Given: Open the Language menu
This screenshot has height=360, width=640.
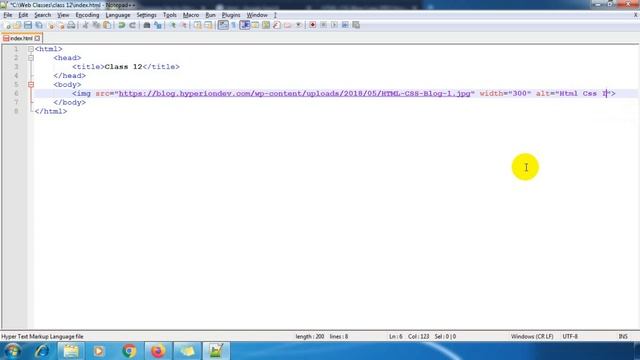Looking at the screenshot, I should click(118, 15).
